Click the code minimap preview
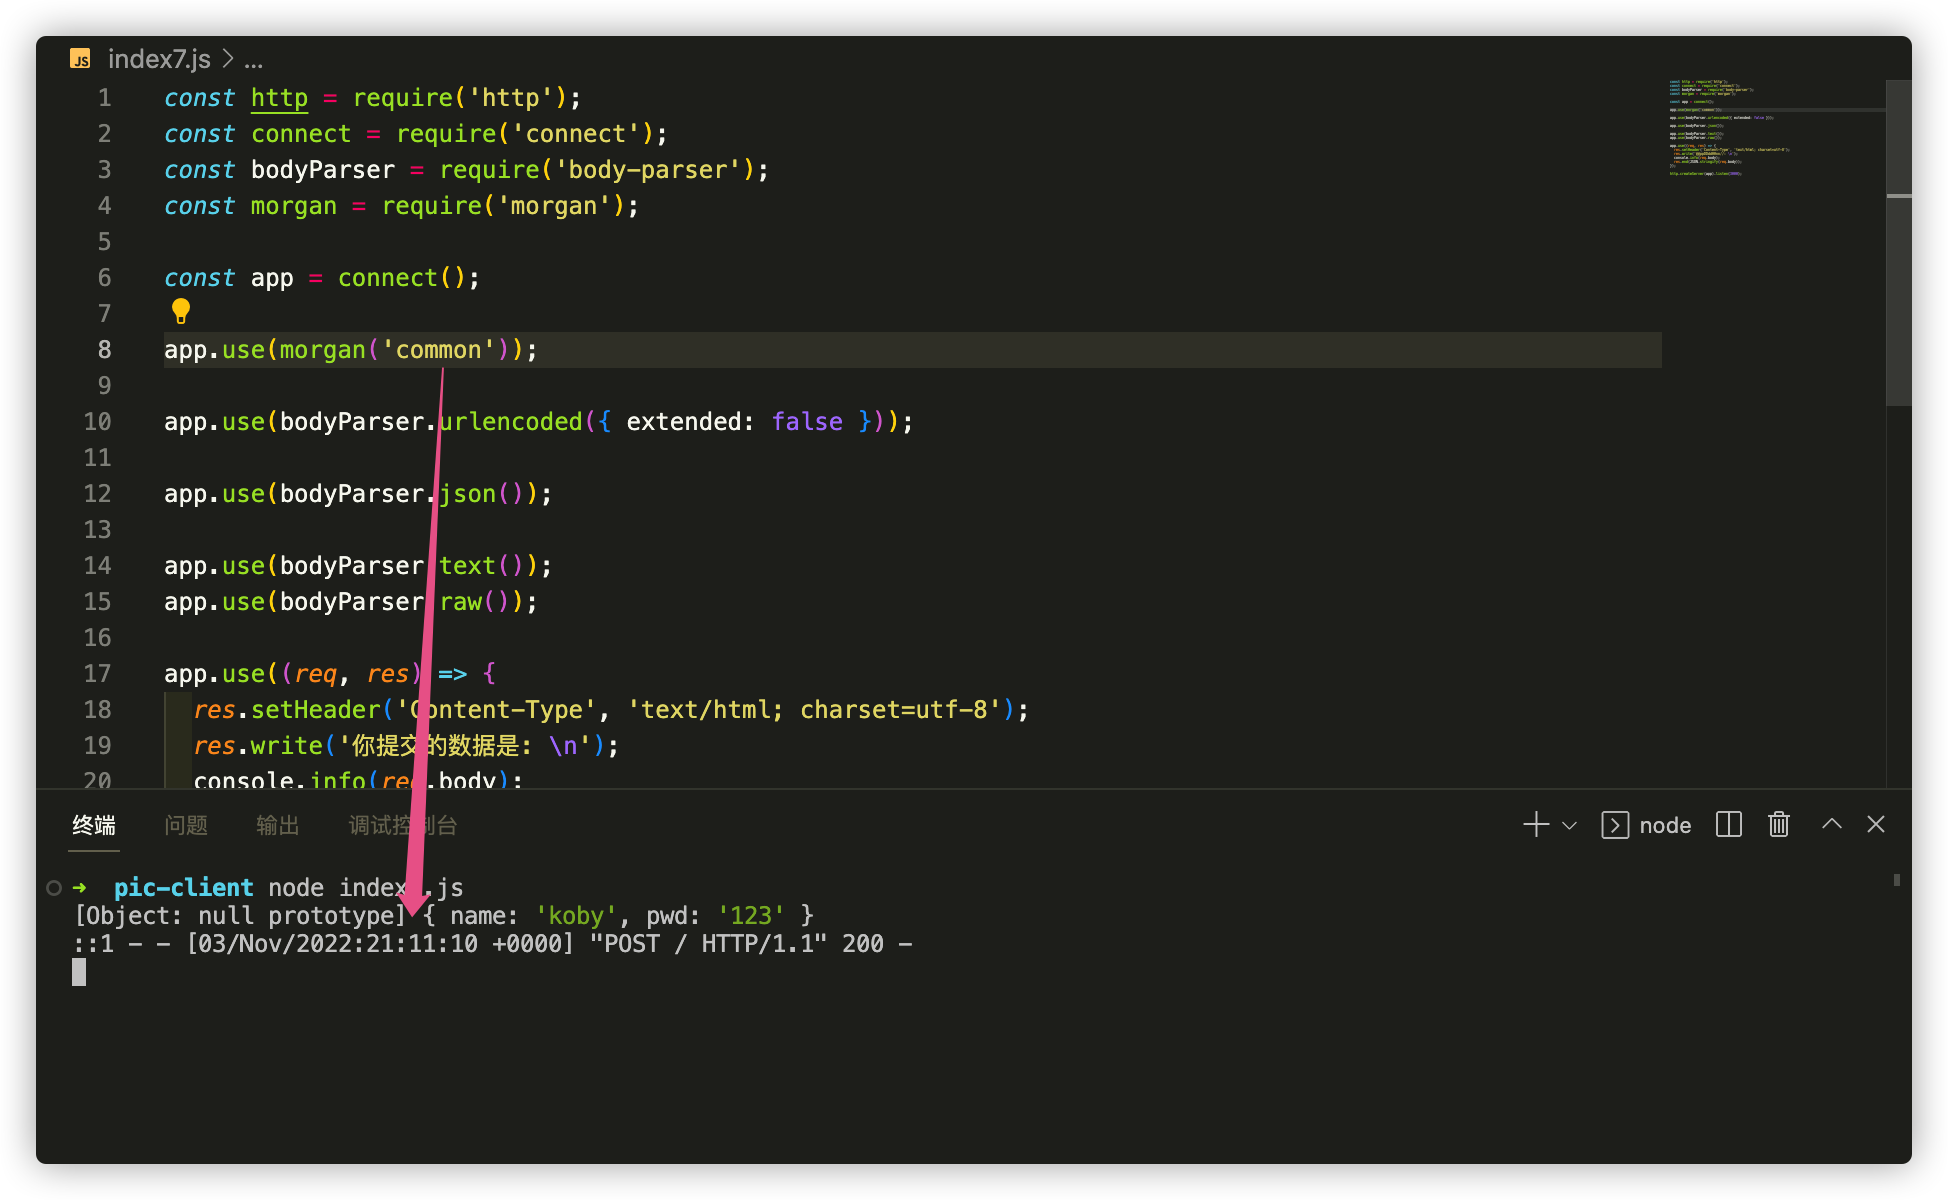The height and width of the screenshot is (1200, 1948). [x=1730, y=128]
